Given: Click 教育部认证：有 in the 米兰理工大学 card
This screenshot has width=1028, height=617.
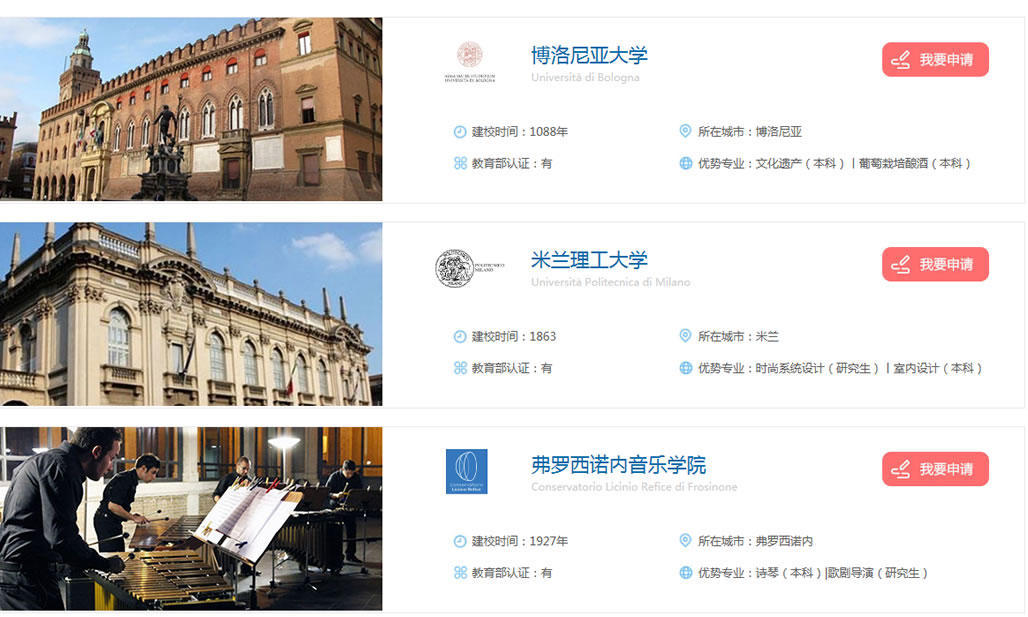Looking at the screenshot, I should pyautogui.click(x=512, y=368).
